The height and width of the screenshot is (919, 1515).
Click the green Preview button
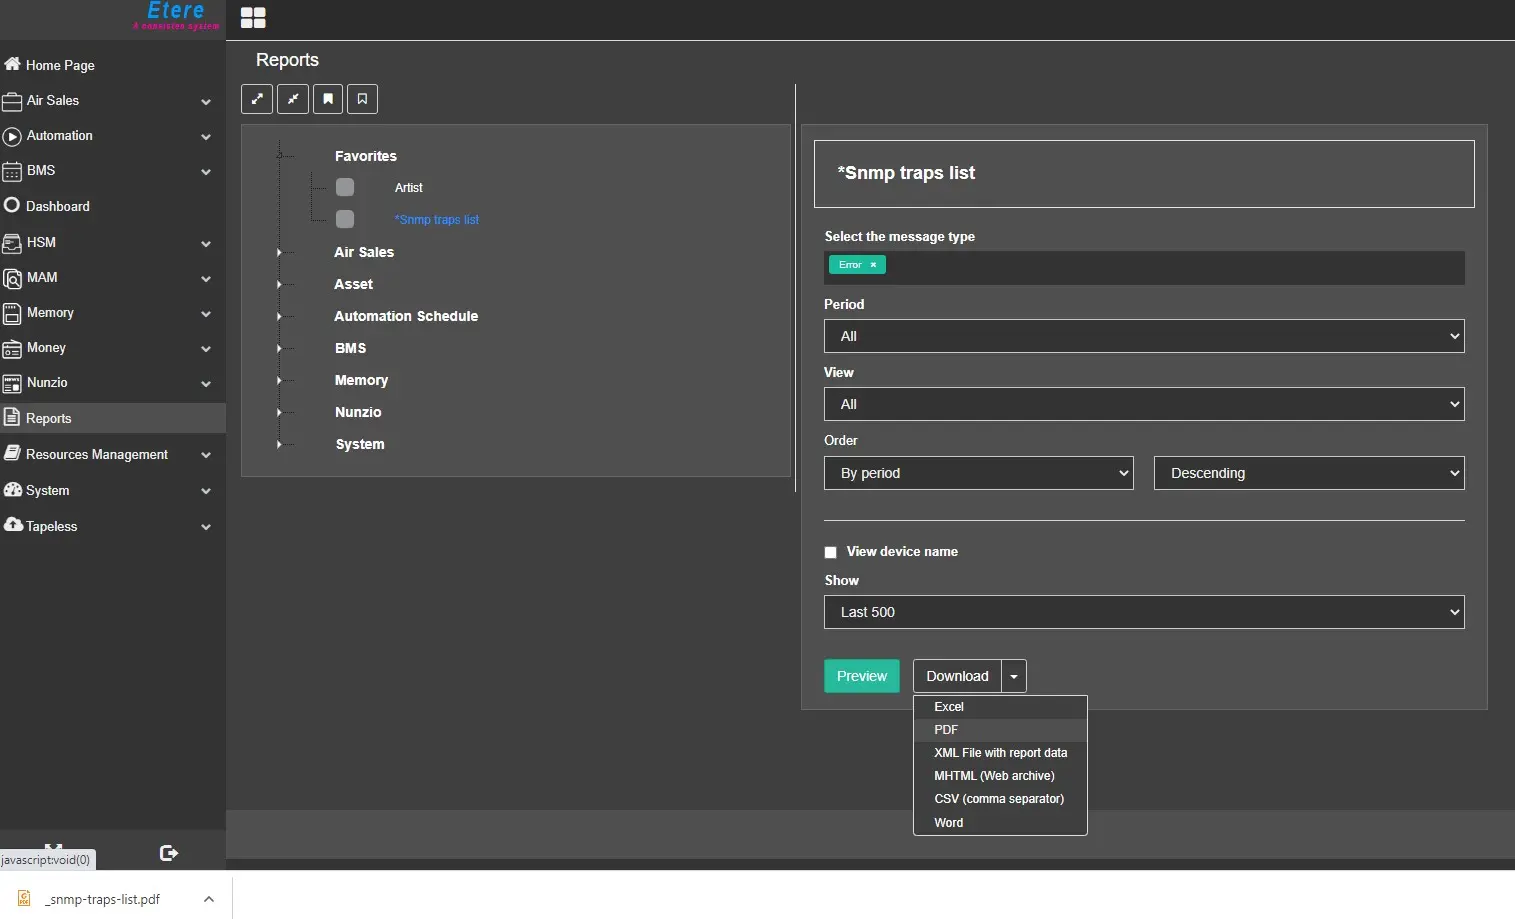(861, 676)
